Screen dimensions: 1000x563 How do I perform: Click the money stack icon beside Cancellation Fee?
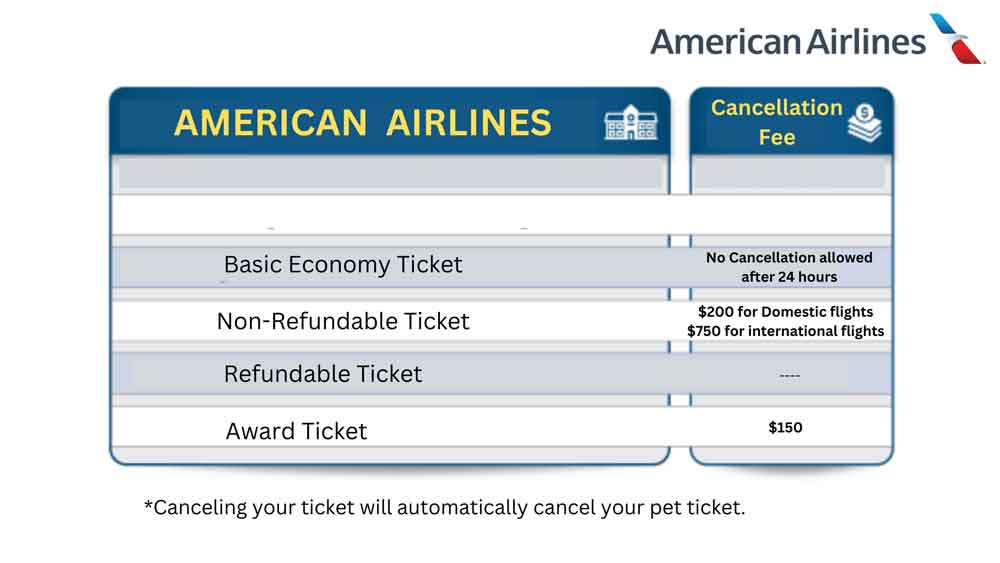[864, 122]
